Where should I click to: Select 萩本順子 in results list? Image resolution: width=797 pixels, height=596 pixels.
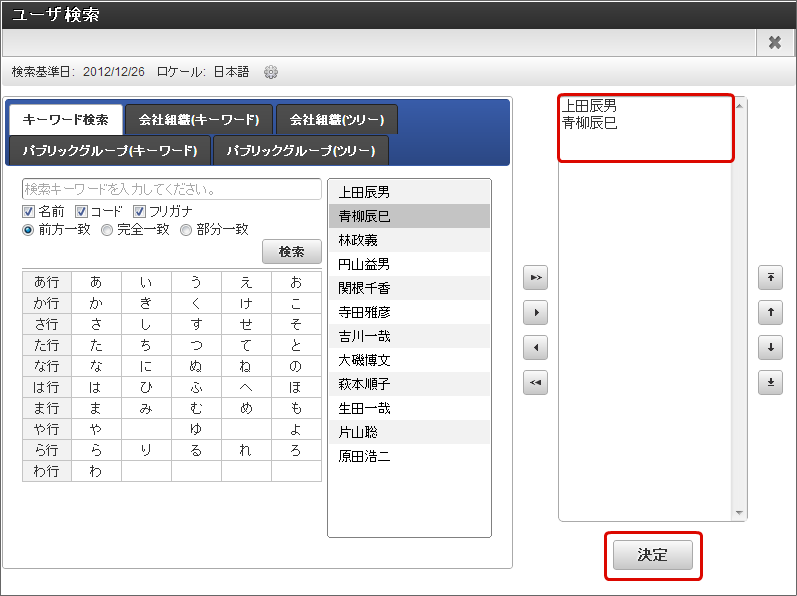tap(409, 384)
